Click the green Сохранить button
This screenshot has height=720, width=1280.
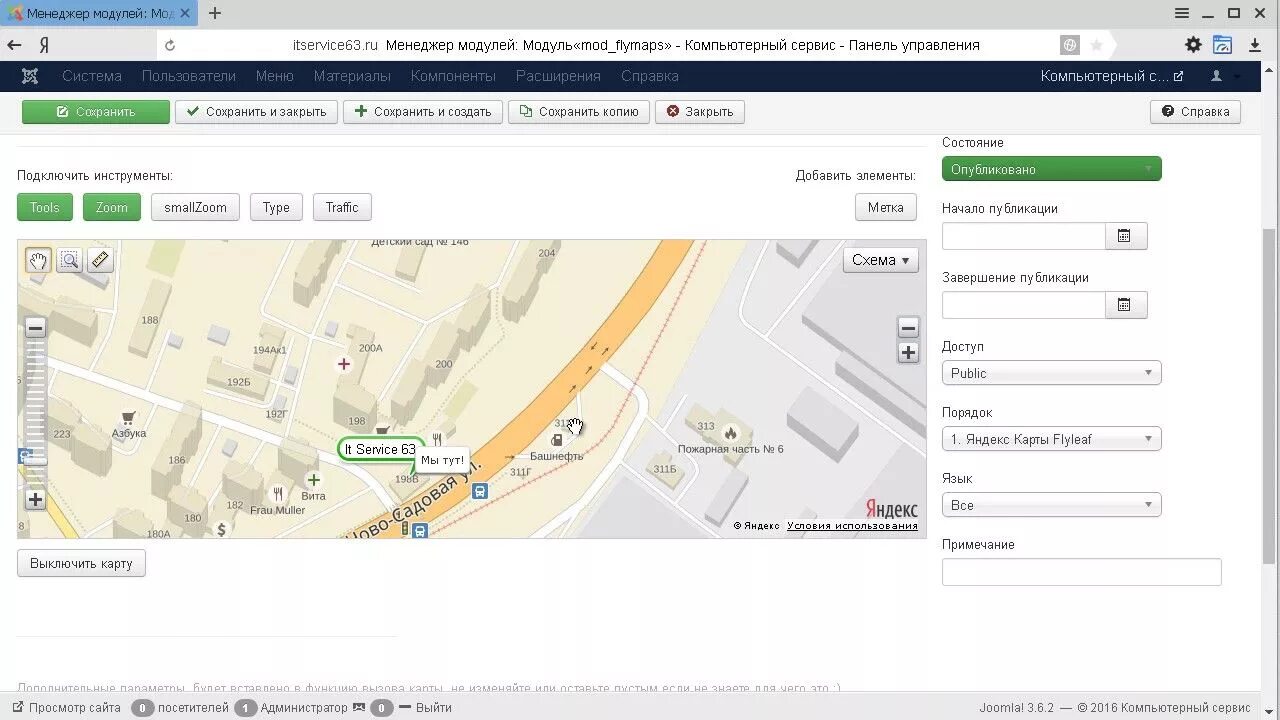pos(96,112)
